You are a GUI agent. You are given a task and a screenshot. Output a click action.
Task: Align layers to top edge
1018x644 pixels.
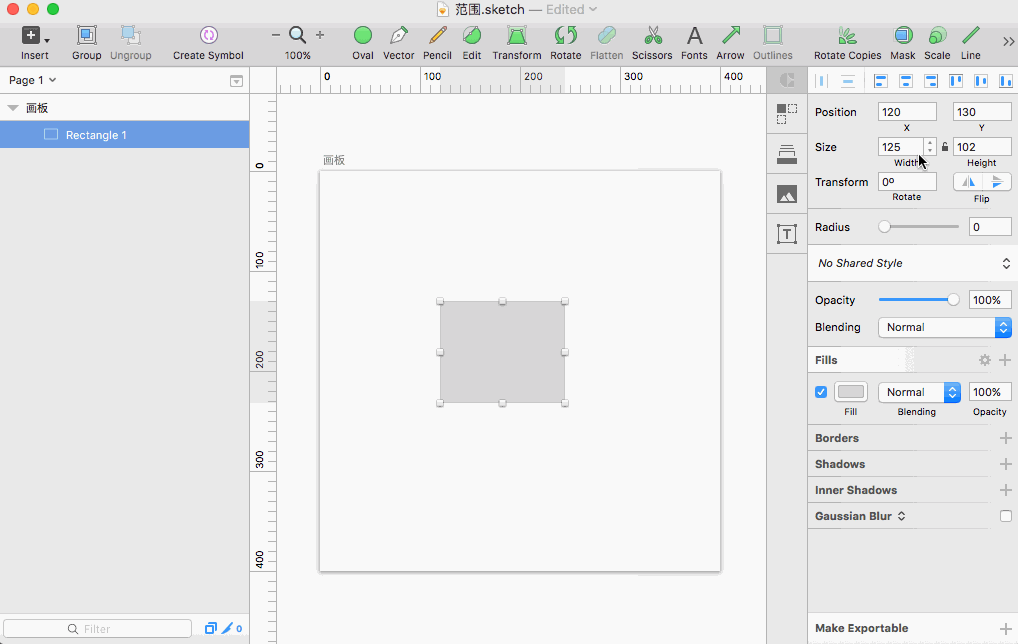[x=956, y=80]
